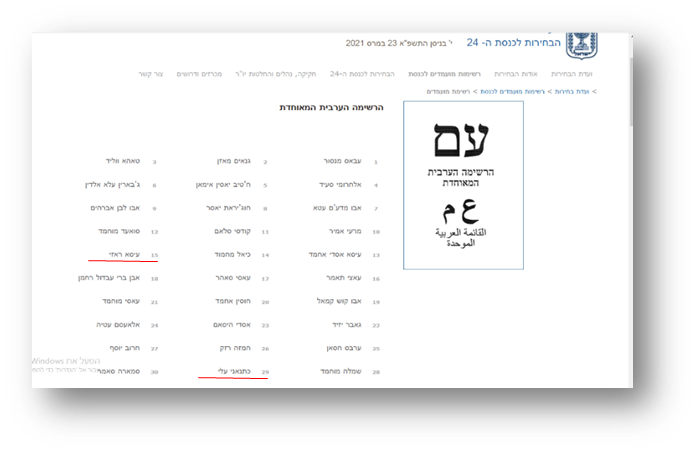Viewport: 698px width, 453px height.
Task: Select candidate 8 חוג'יראת יאסר
Action: click(228, 208)
